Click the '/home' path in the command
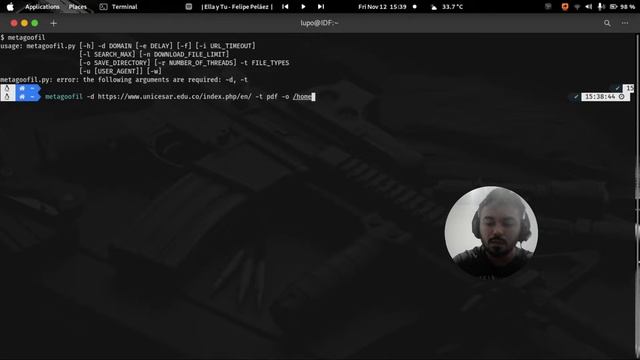Image resolution: width=640 pixels, height=360 pixels. [x=302, y=97]
